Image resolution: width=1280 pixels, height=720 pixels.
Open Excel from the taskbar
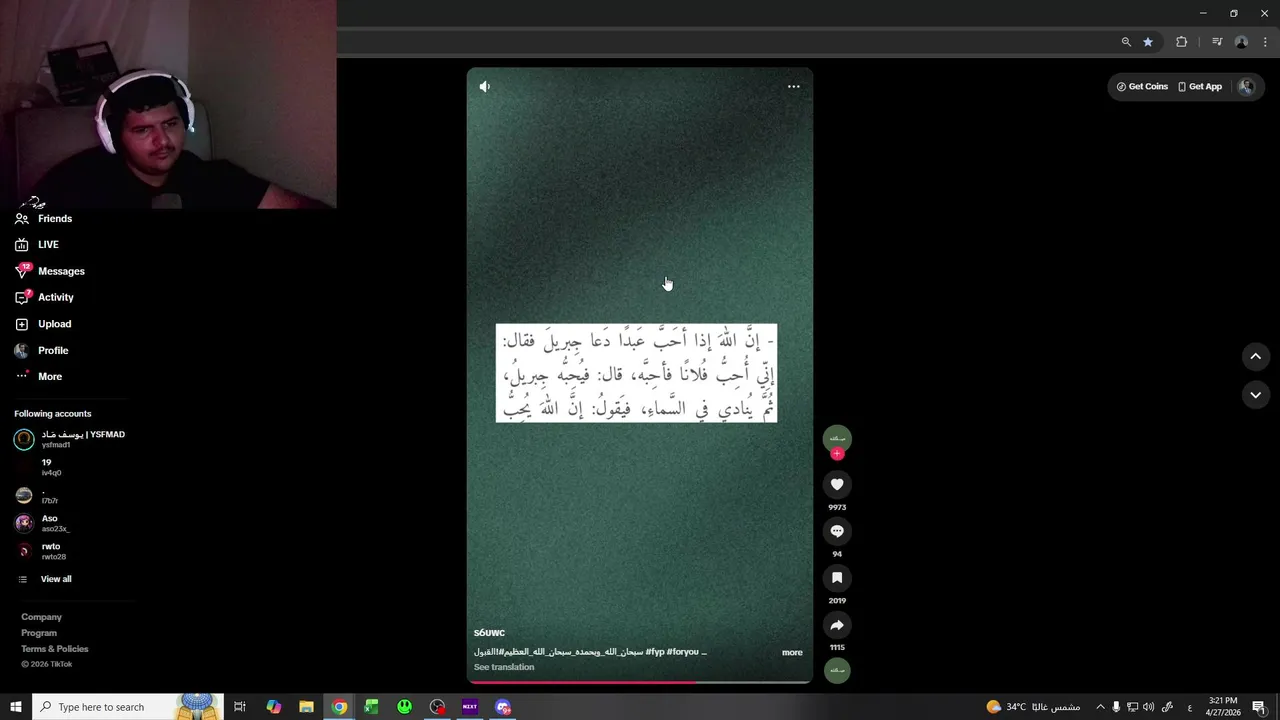click(372, 707)
